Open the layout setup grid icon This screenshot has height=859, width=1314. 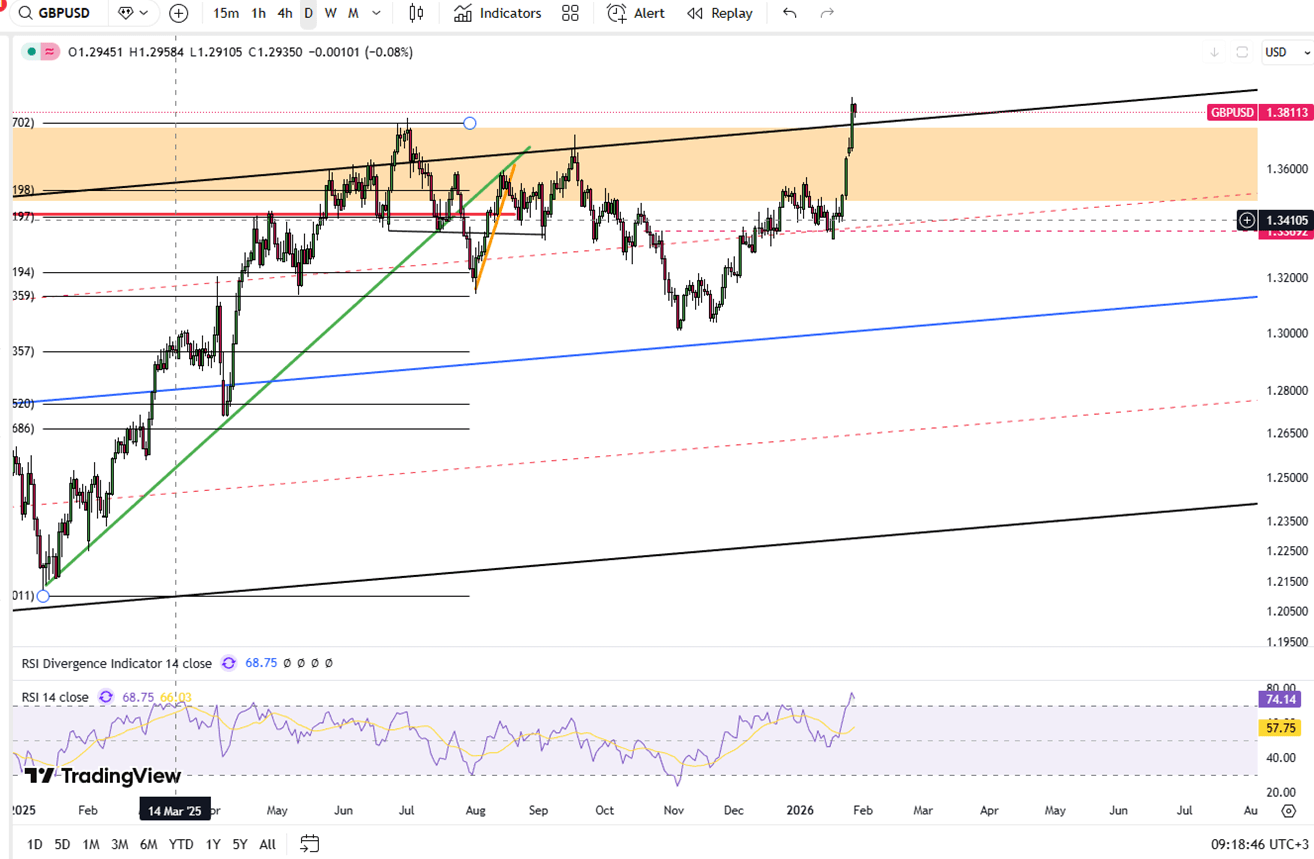click(x=570, y=13)
